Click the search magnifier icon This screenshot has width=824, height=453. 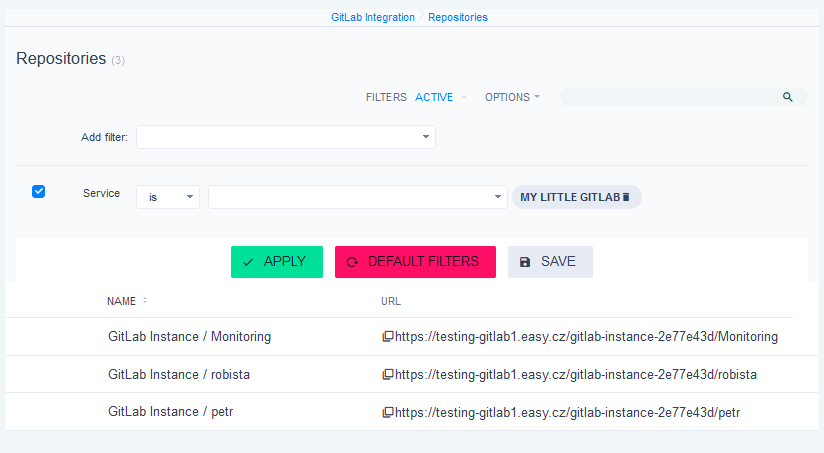pos(788,97)
